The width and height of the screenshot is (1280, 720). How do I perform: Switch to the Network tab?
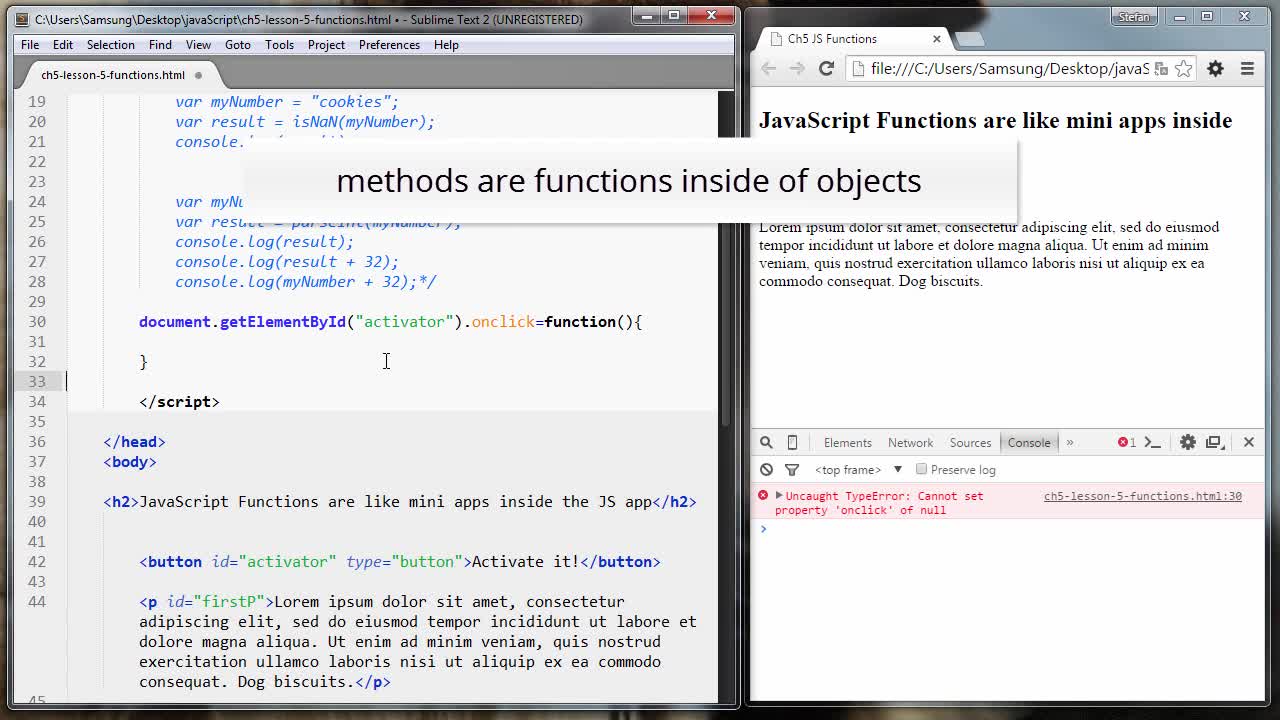click(910, 442)
